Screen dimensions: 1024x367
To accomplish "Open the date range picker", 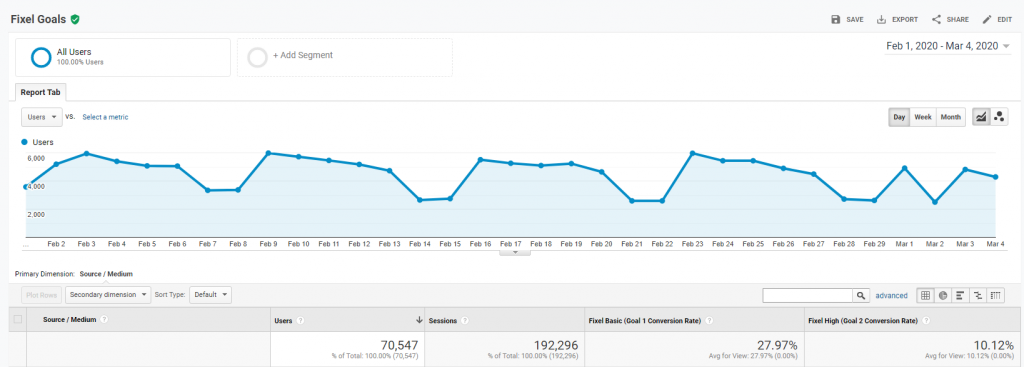I will [x=948, y=46].
